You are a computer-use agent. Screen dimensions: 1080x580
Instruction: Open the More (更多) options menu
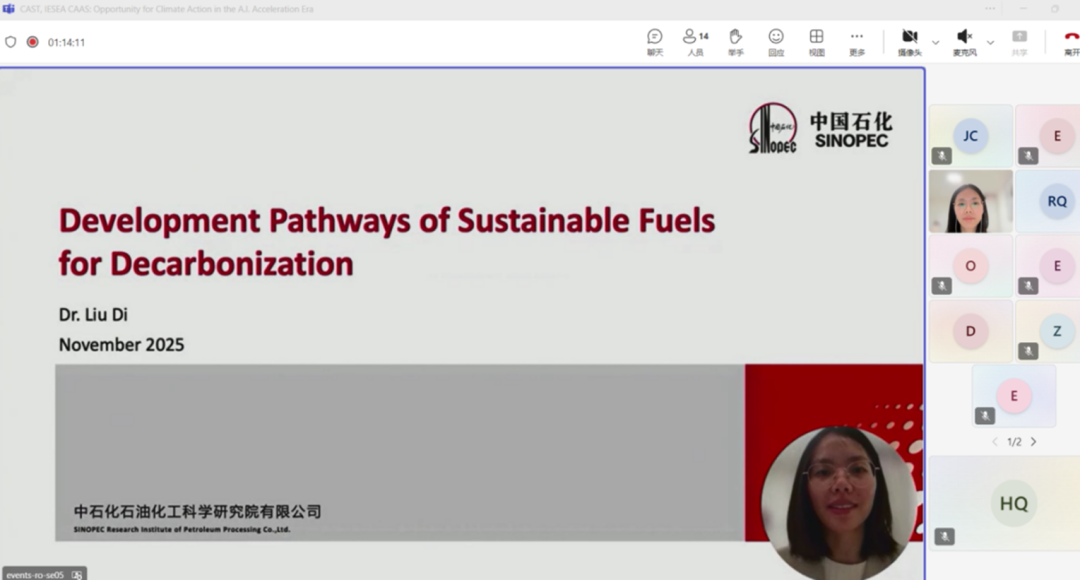pyautogui.click(x=857, y=41)
